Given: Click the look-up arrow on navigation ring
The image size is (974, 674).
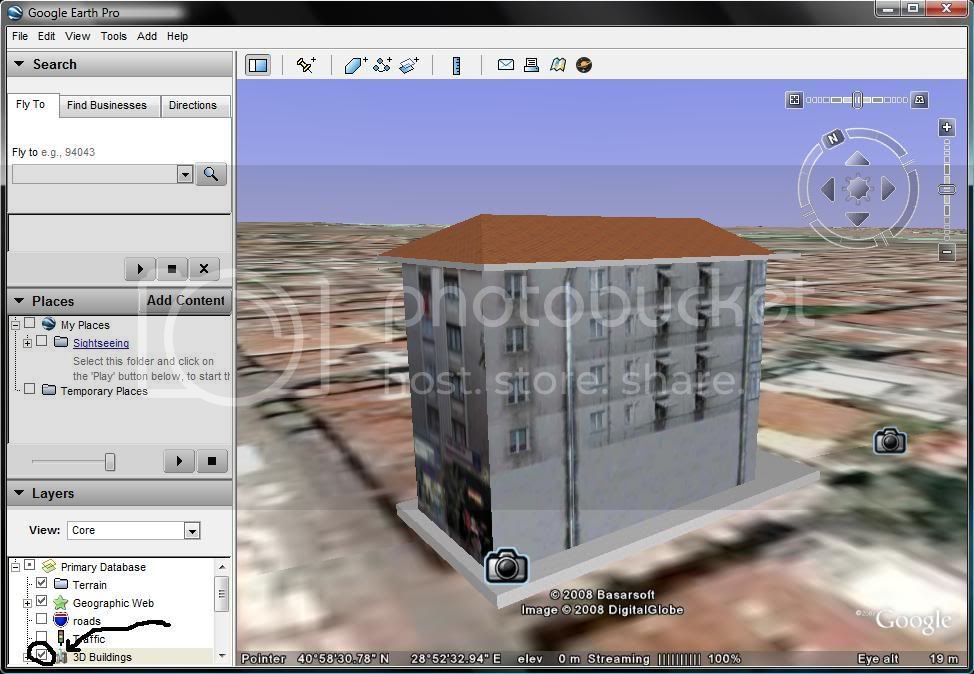Looking at the screenshot, I should click(857, 159).
